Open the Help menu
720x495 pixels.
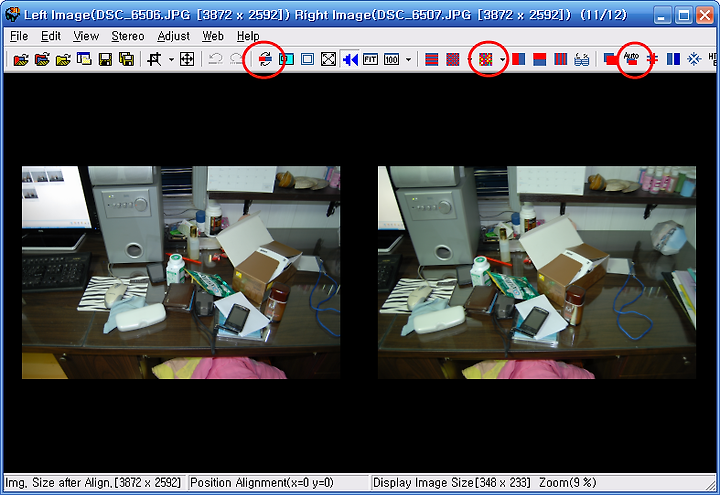click(x=248, y=36)
